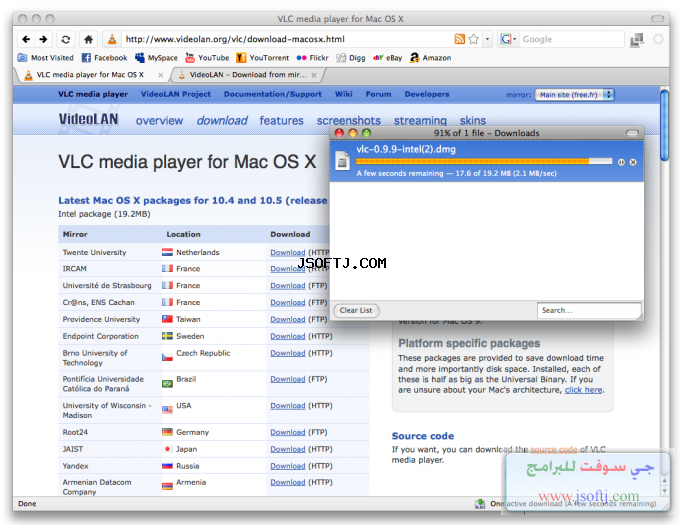Image resolution: width=685 pixels, height=525 pixels.
Task: Cancel the vlc-0.9.9-intel(2).dmg download
Action: click(633, 162)
